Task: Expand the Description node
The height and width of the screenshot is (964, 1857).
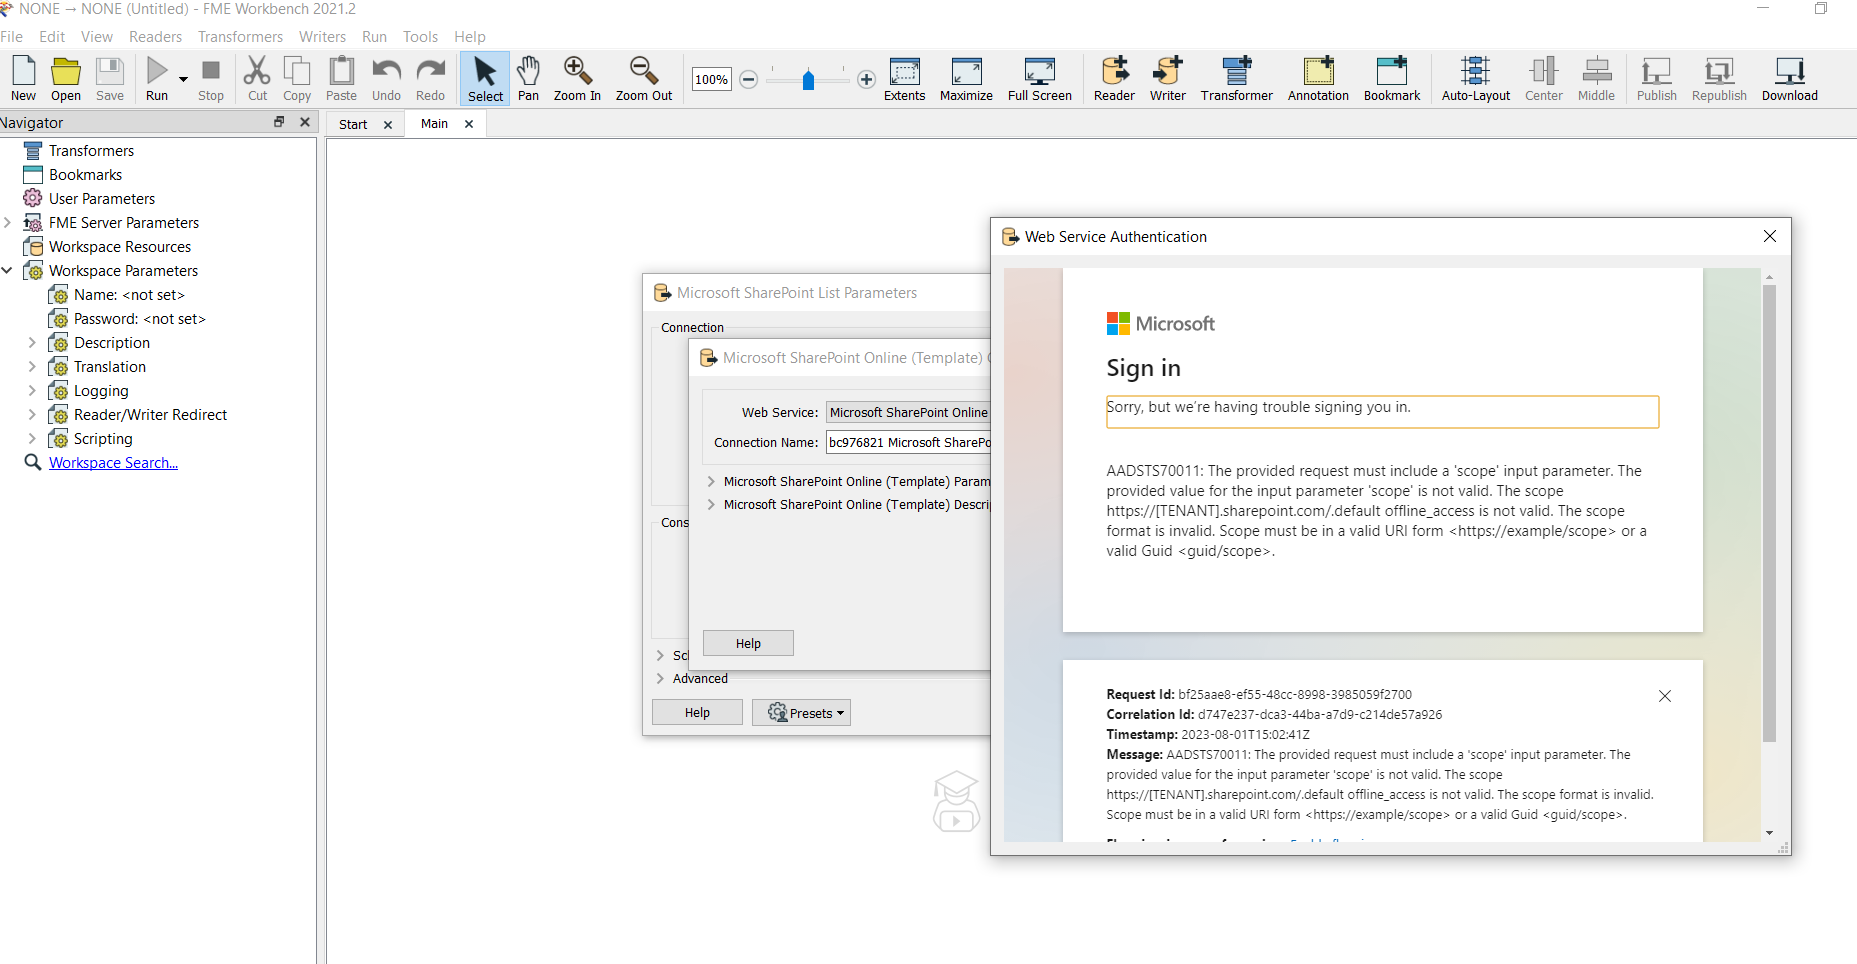Action: [32, 343]
